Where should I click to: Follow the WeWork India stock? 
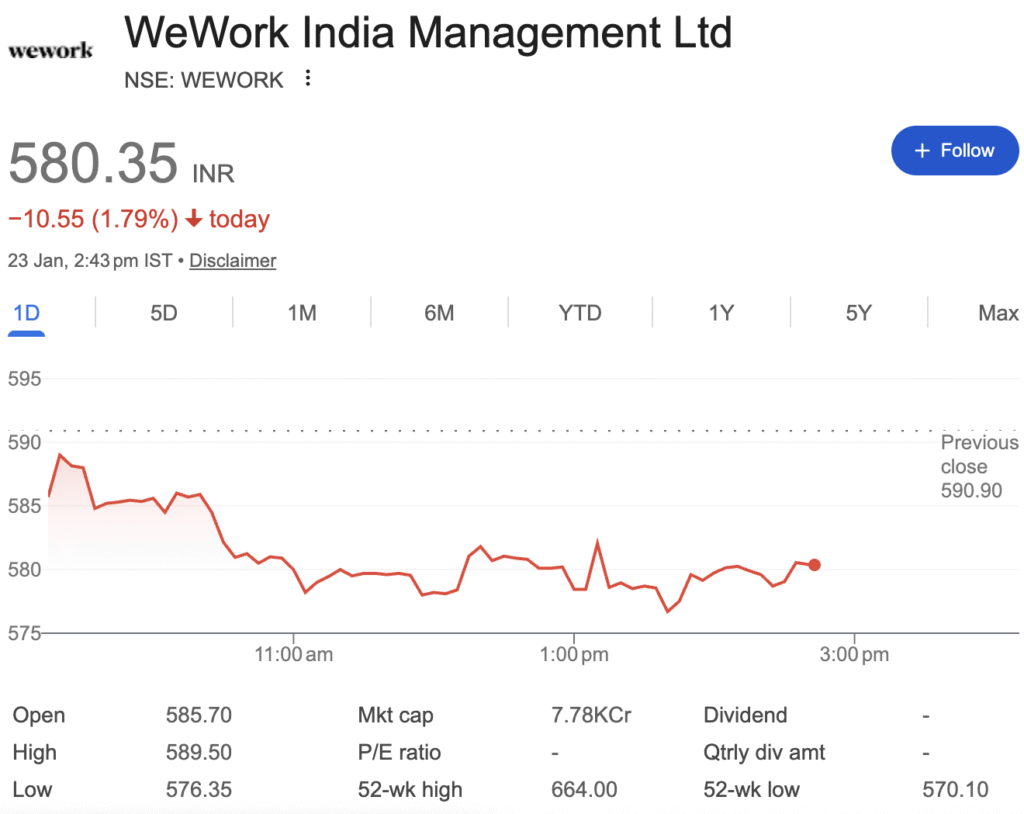click(x=954, y=151)
